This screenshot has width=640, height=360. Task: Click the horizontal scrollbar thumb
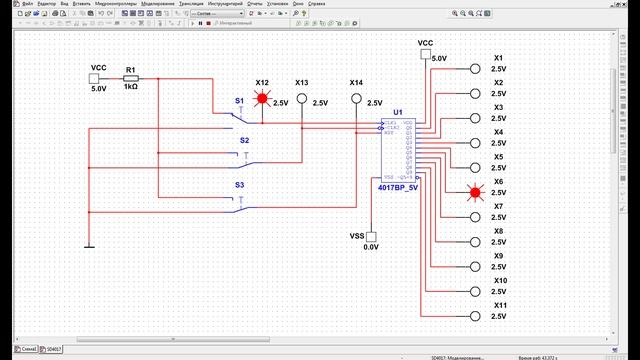coord(173,339)
